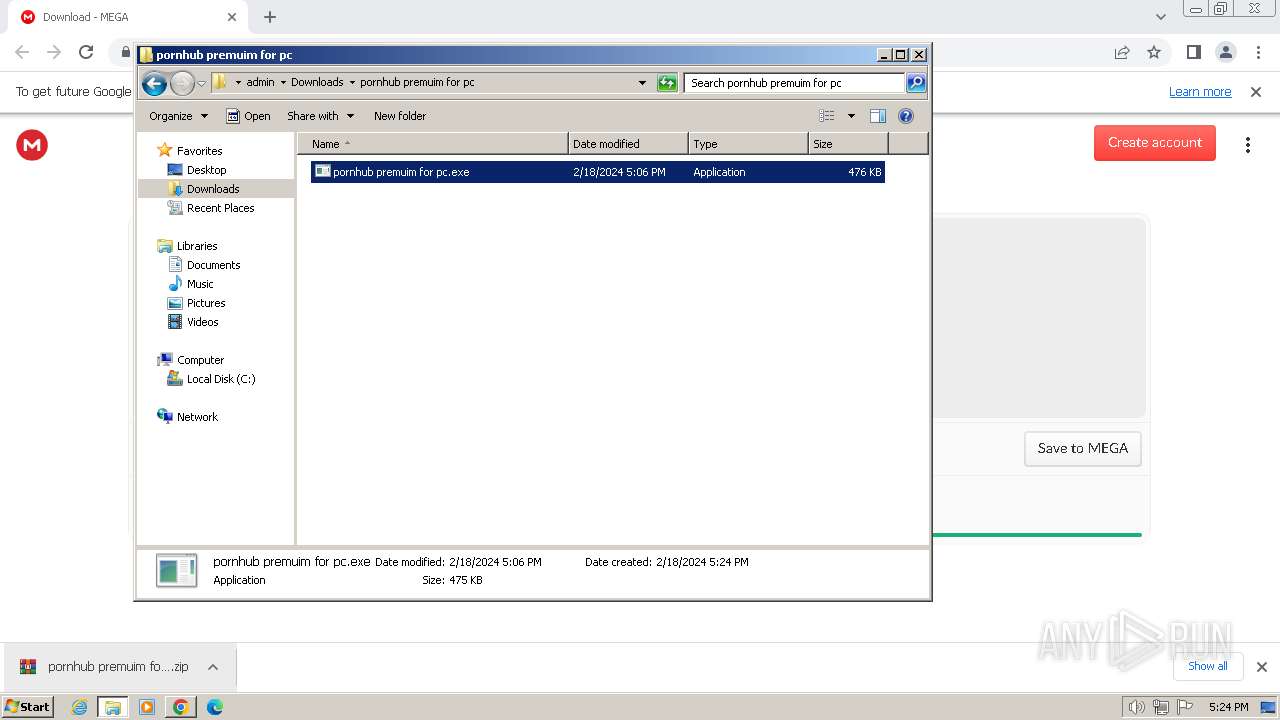Viewport: 1280px width, 720px height.
Task: Click the MEGA logo
Action: tap(32, 145)
